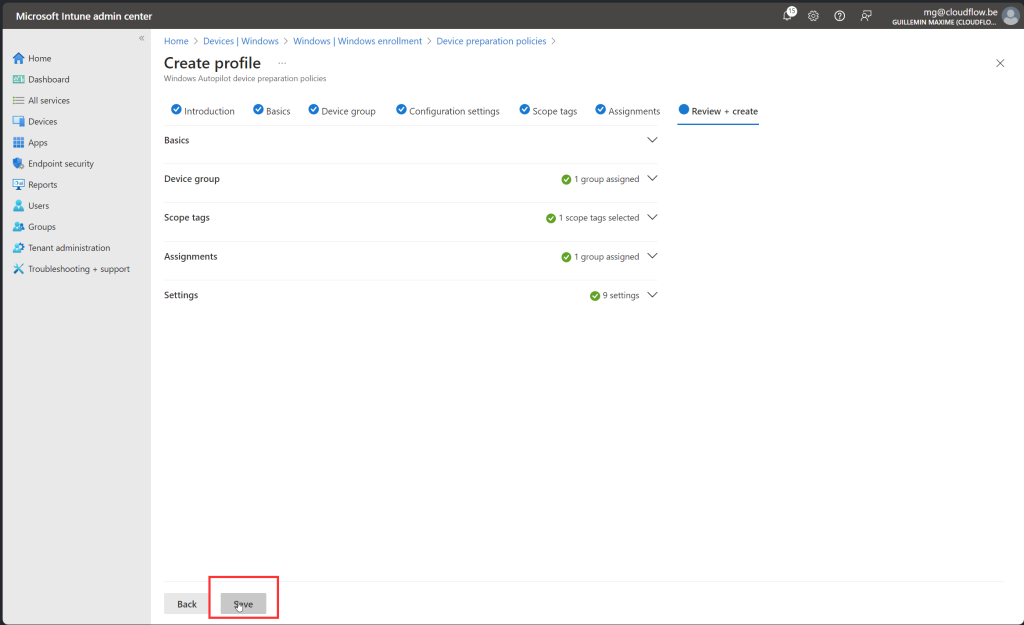The height and width of the screenshot is (625, 1024).
Task: Select the Review + create tab
Action: (x=718, y=111)
